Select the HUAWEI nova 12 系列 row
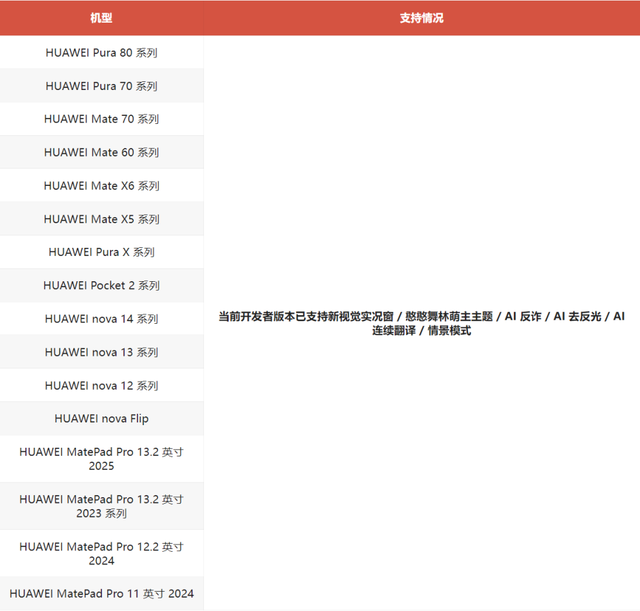Screen dimensions: 640x611 101,385
